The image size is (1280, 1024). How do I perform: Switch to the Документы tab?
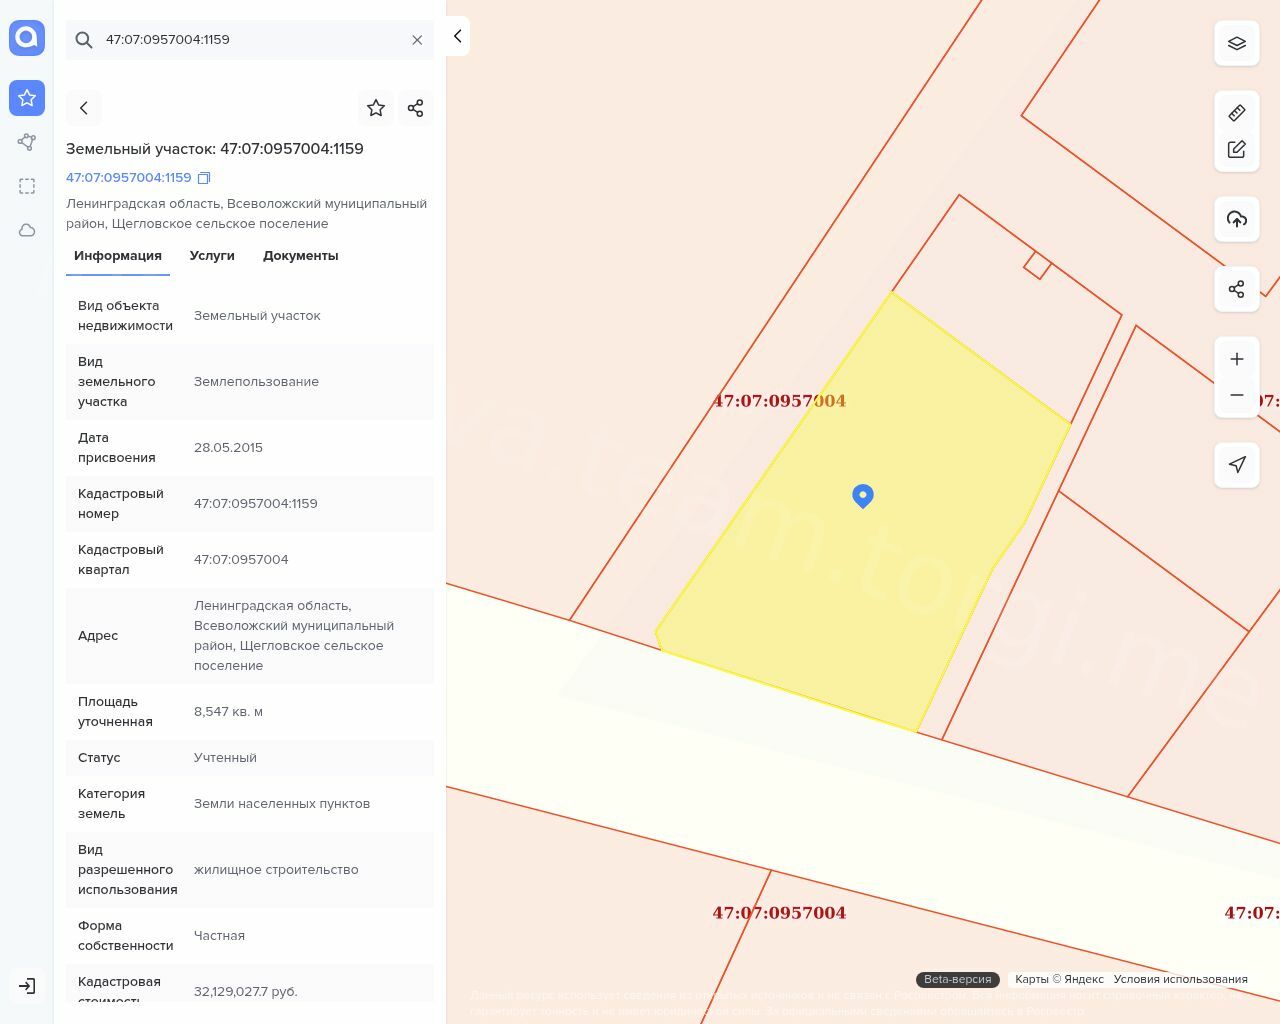(300, 256)
